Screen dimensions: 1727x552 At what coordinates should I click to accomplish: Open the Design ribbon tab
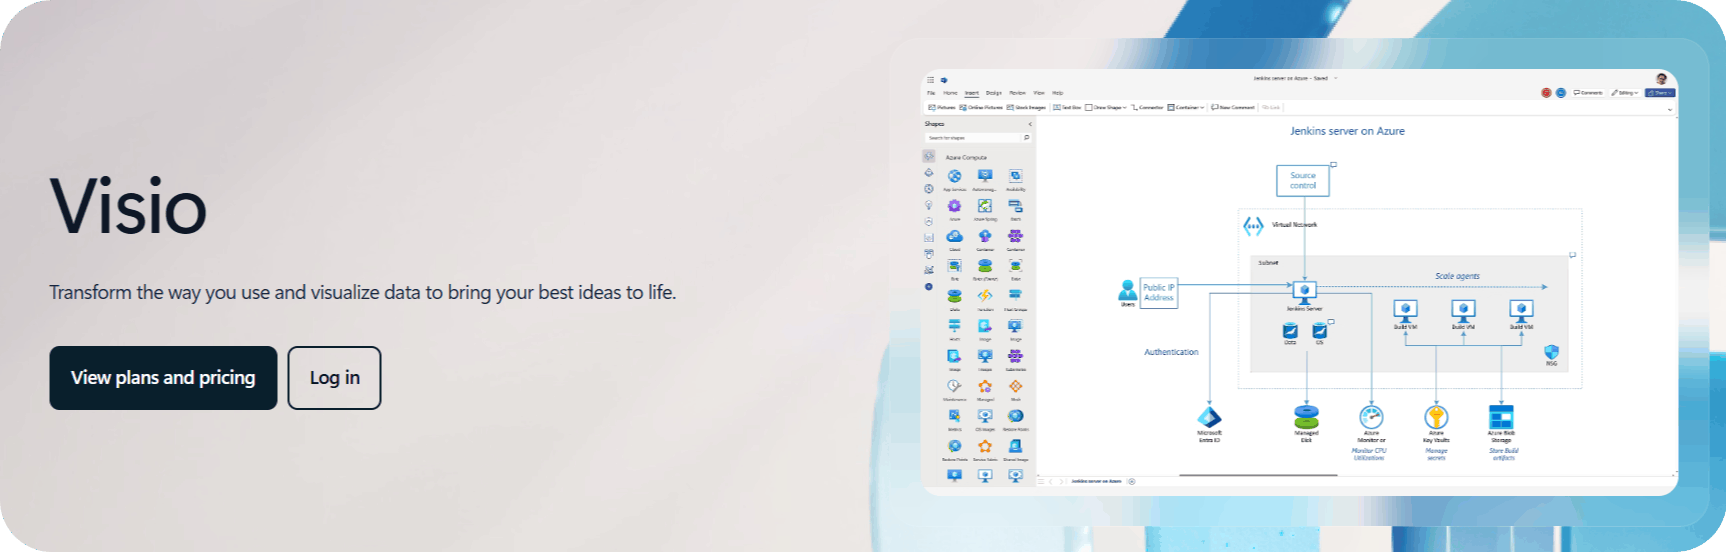(994, 93)
